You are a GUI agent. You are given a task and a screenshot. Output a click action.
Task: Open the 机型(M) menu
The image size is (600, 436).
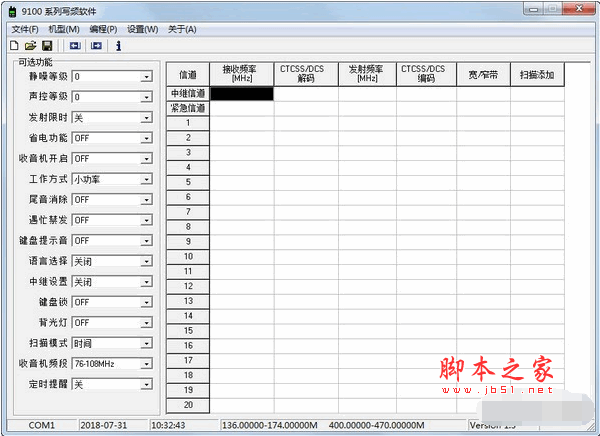[64, 29]
